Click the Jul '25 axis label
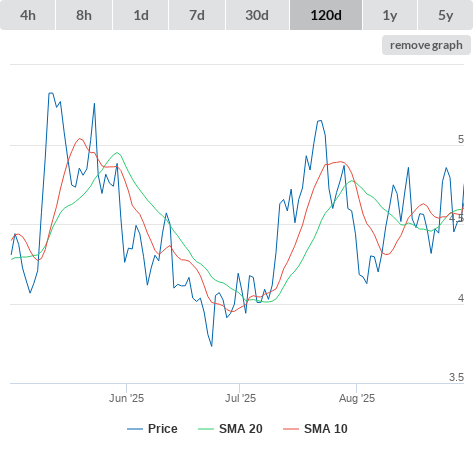This screenshot has width=474, height=455. click(240, 398)
